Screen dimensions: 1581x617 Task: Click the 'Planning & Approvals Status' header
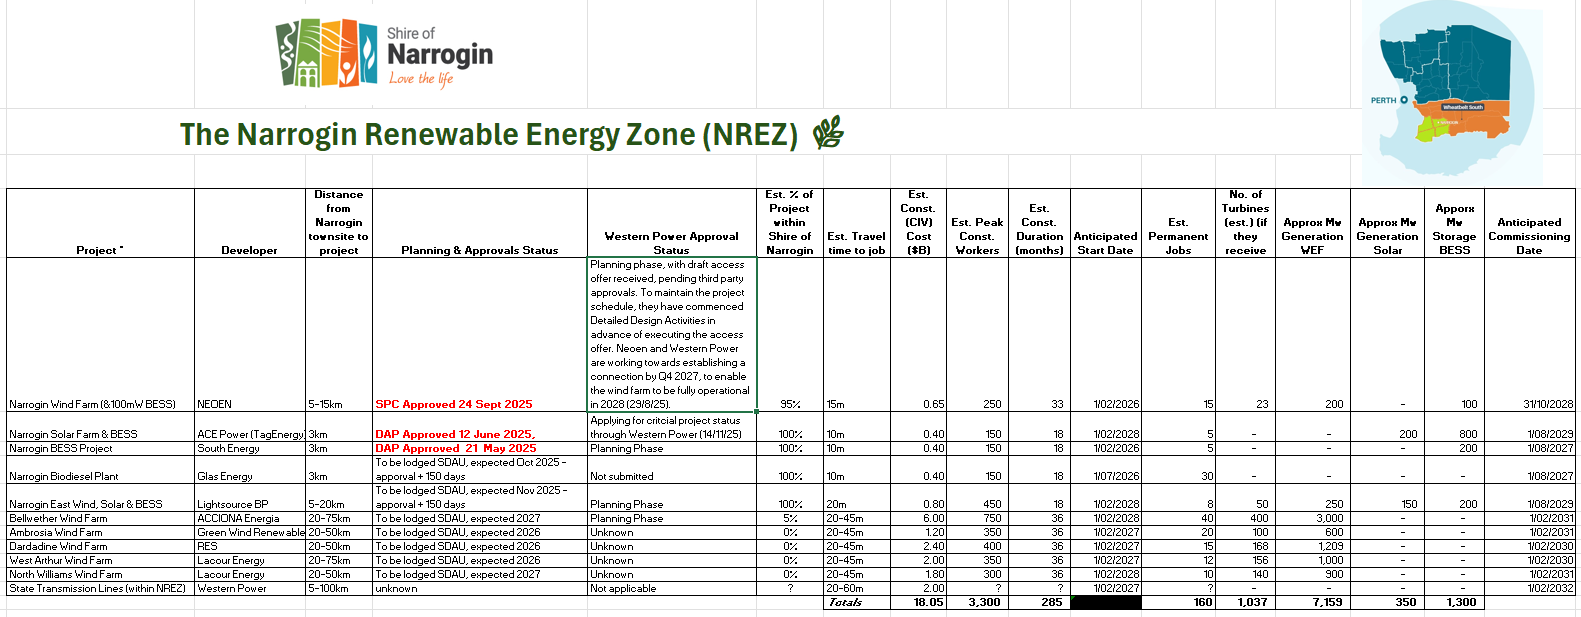(479, 250)
